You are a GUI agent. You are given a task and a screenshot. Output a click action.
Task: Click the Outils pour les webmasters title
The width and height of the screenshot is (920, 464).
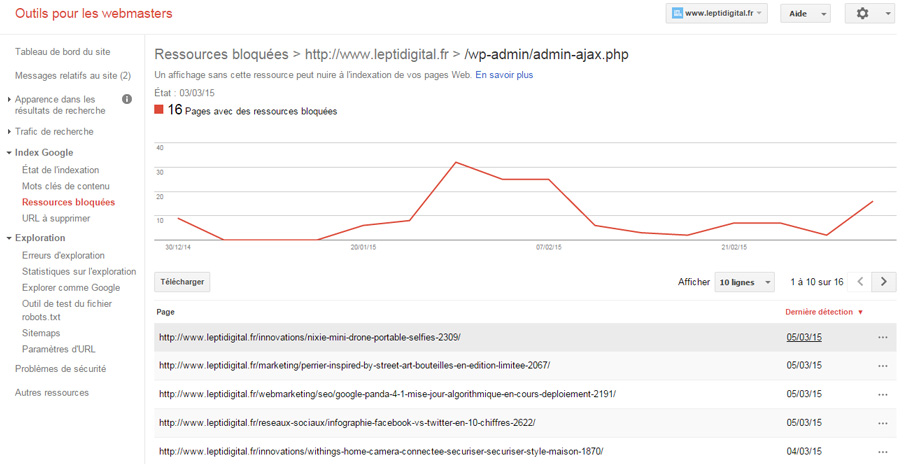click(94, 13)
